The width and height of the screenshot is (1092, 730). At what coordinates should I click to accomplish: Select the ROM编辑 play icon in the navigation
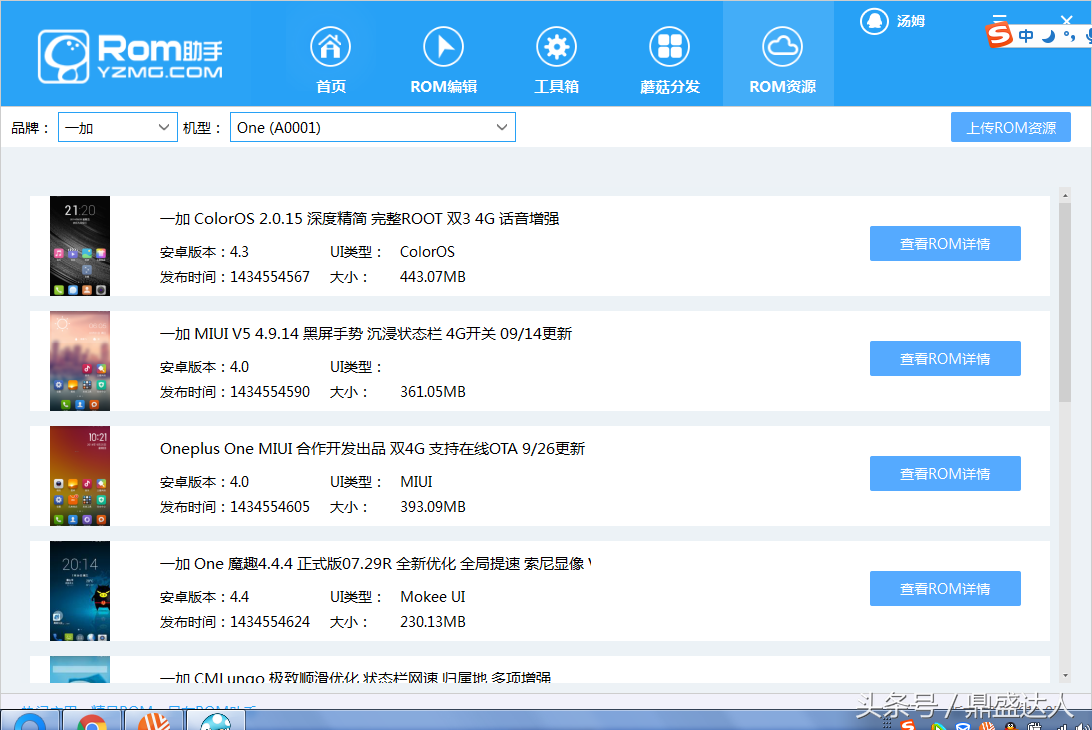tap(443, 46)
